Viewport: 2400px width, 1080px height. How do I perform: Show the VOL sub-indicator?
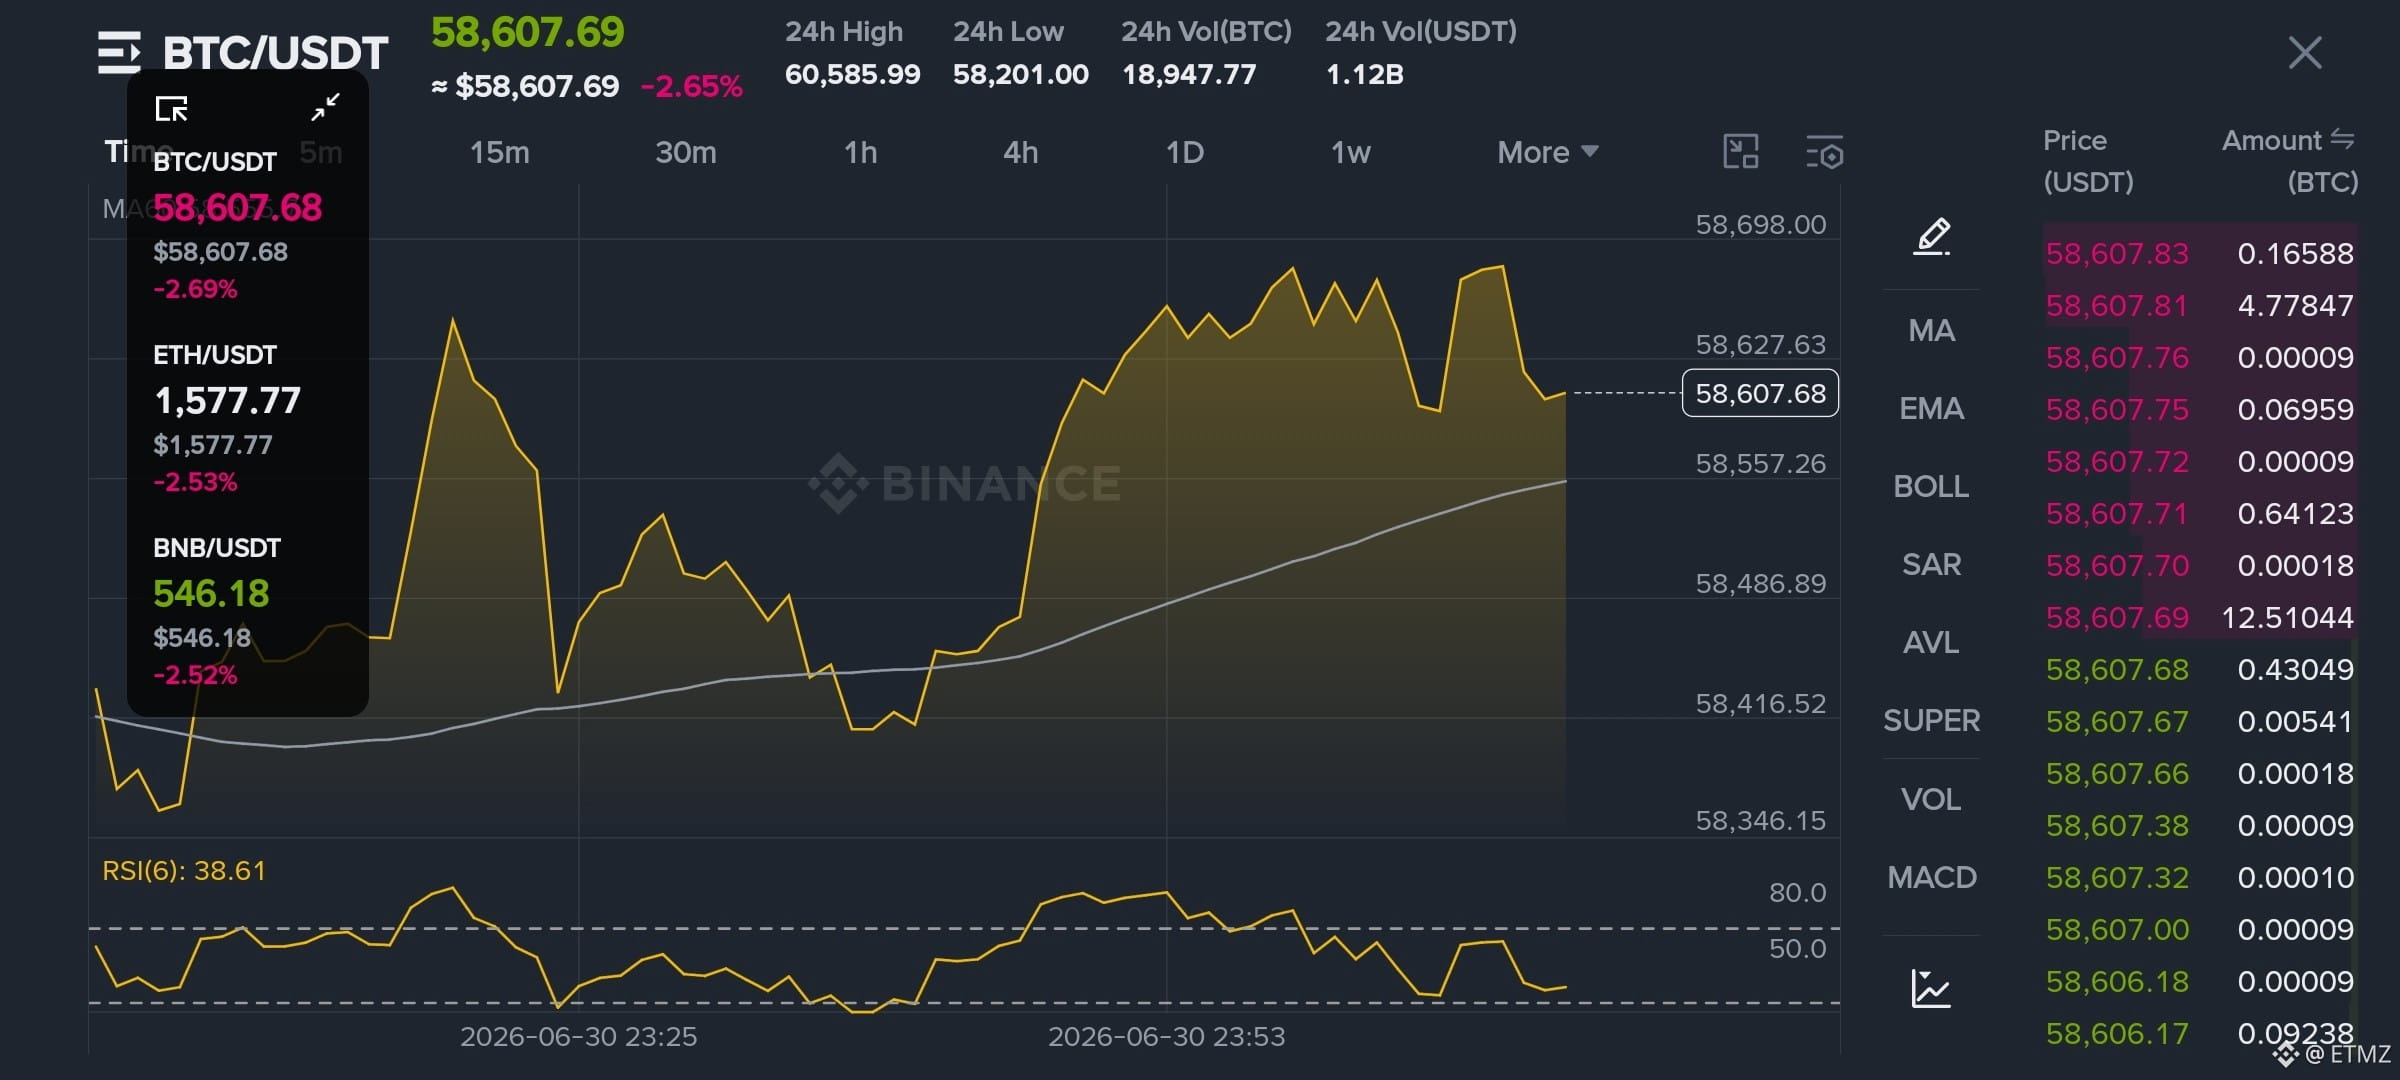pyautogui.click(x=1932, y=799)
